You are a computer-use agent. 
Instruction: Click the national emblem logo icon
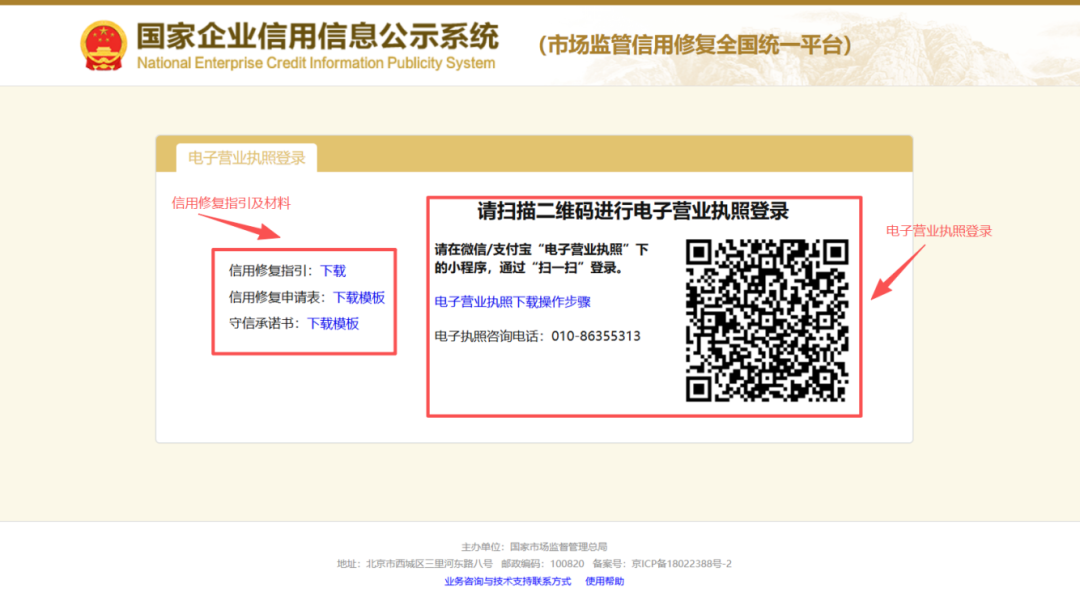pos(103,45)
